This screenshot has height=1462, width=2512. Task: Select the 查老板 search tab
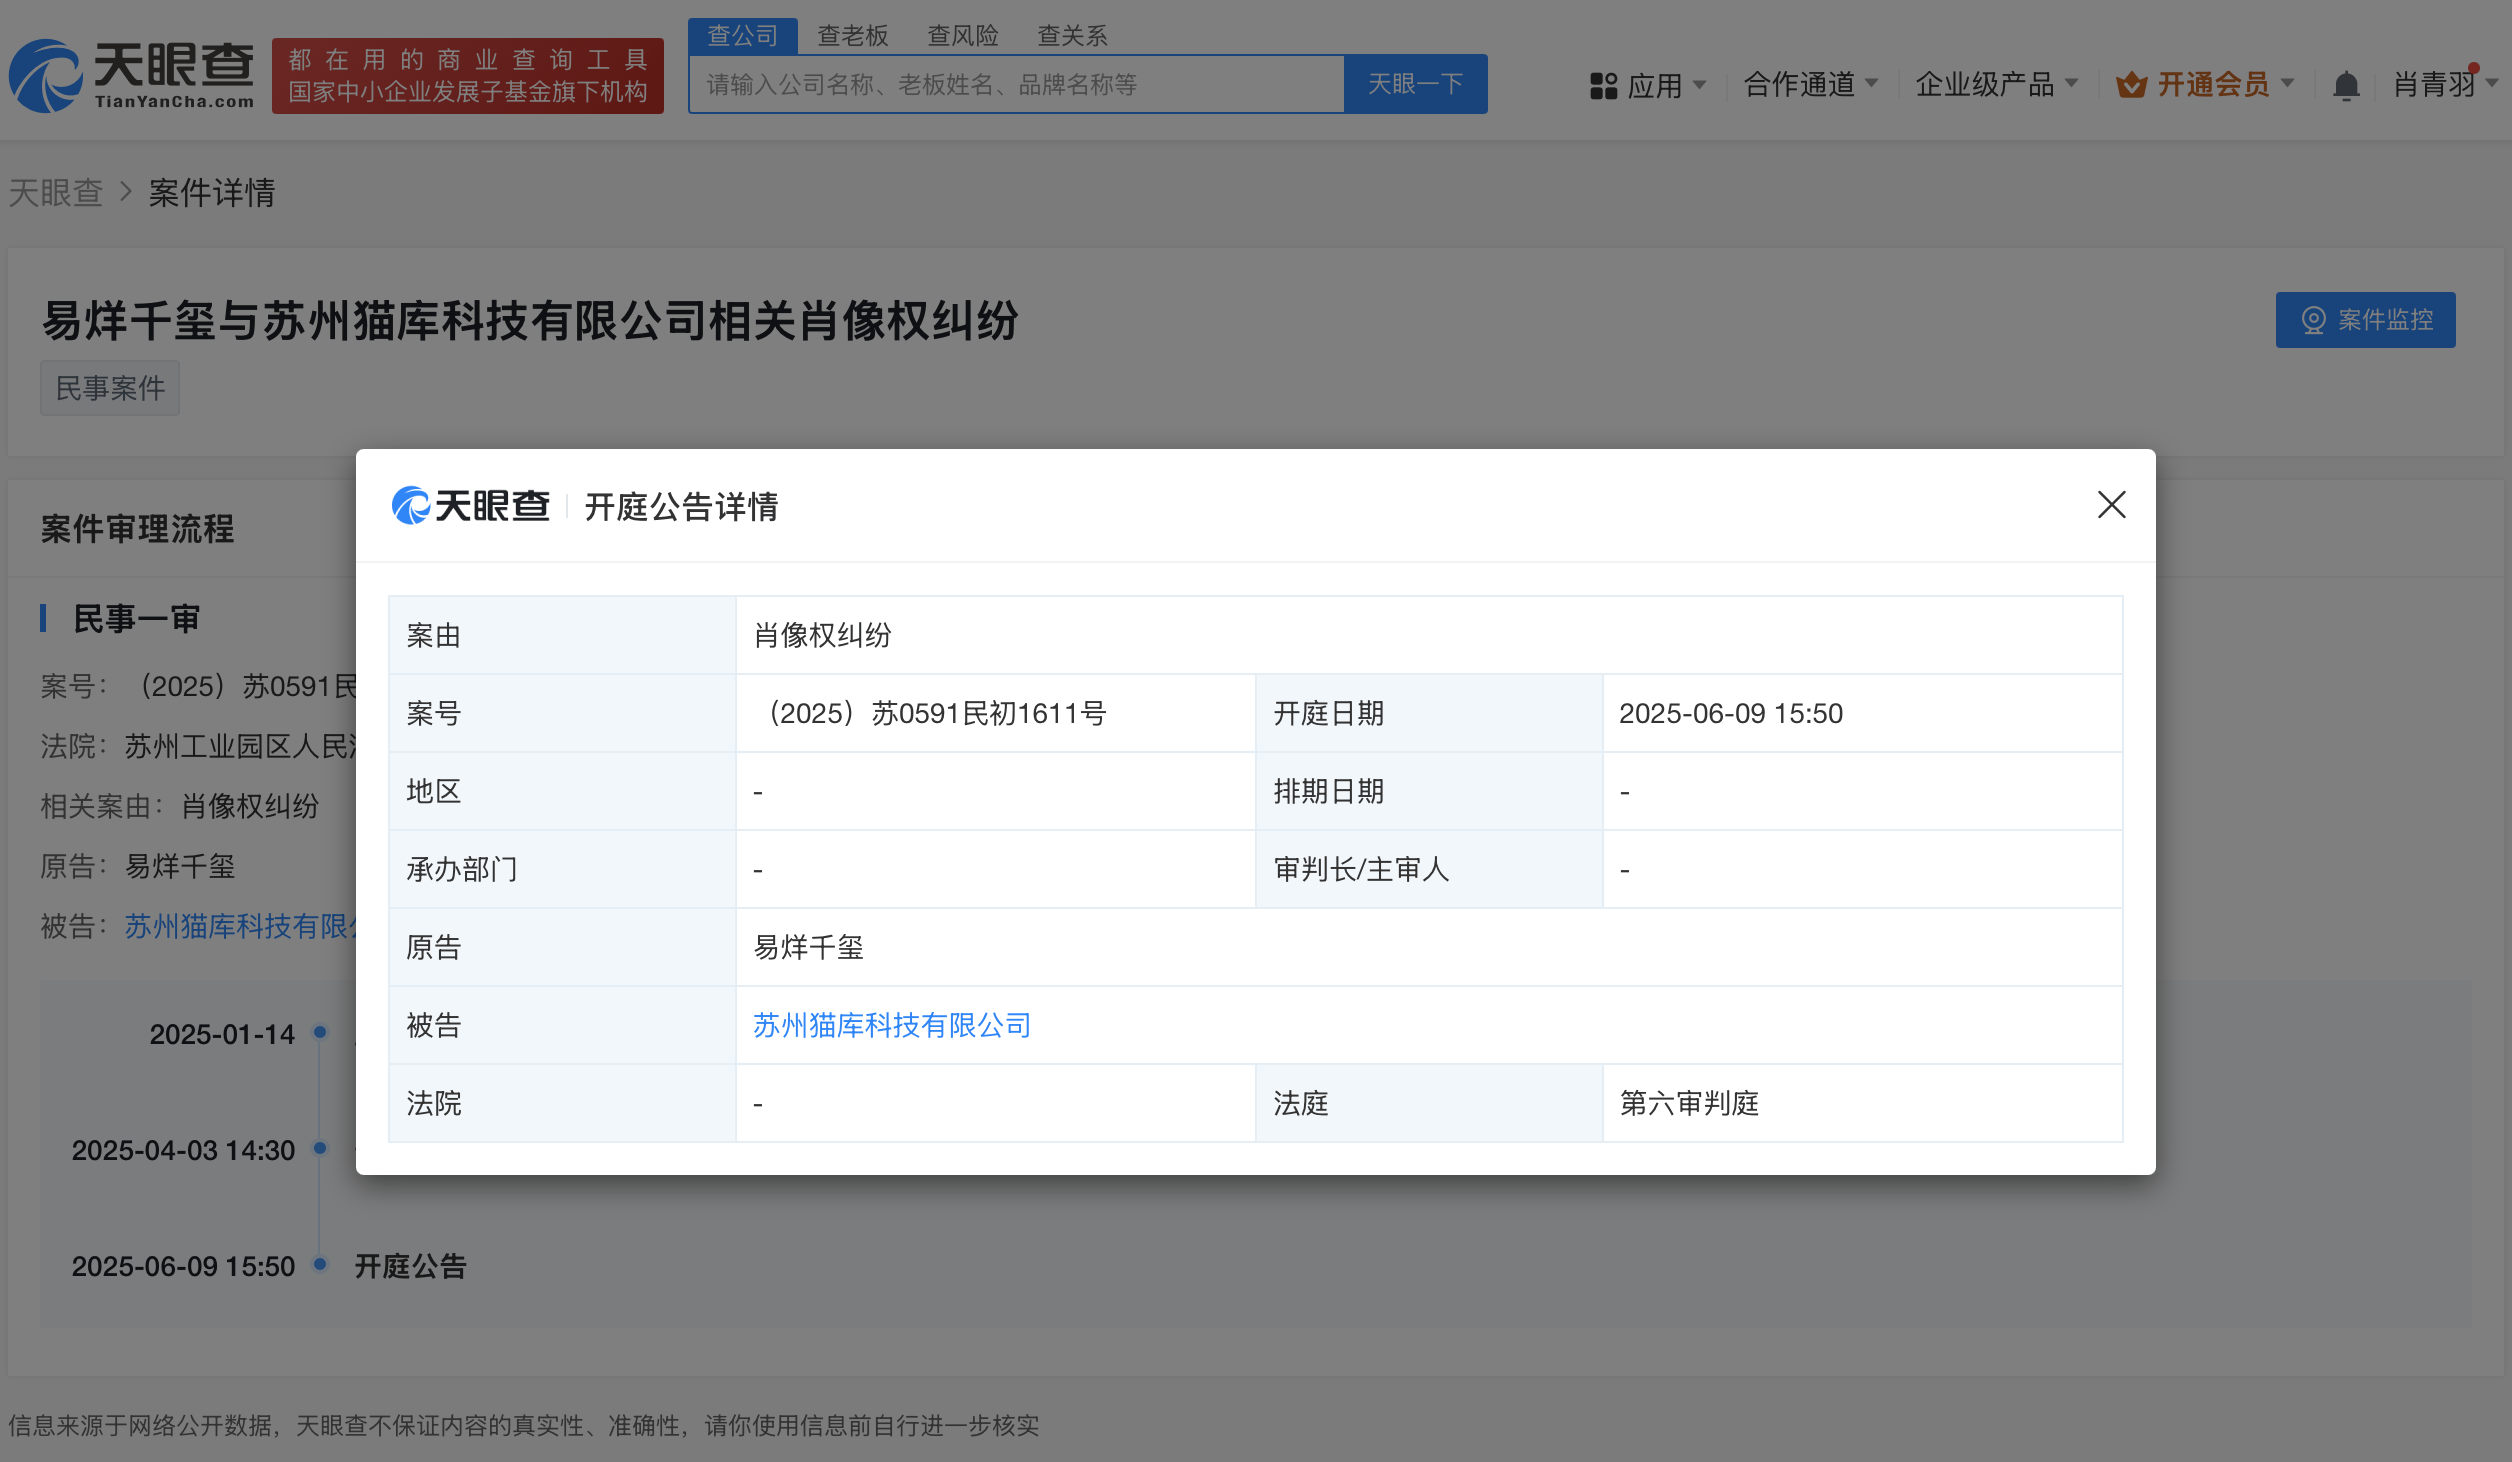853,36
